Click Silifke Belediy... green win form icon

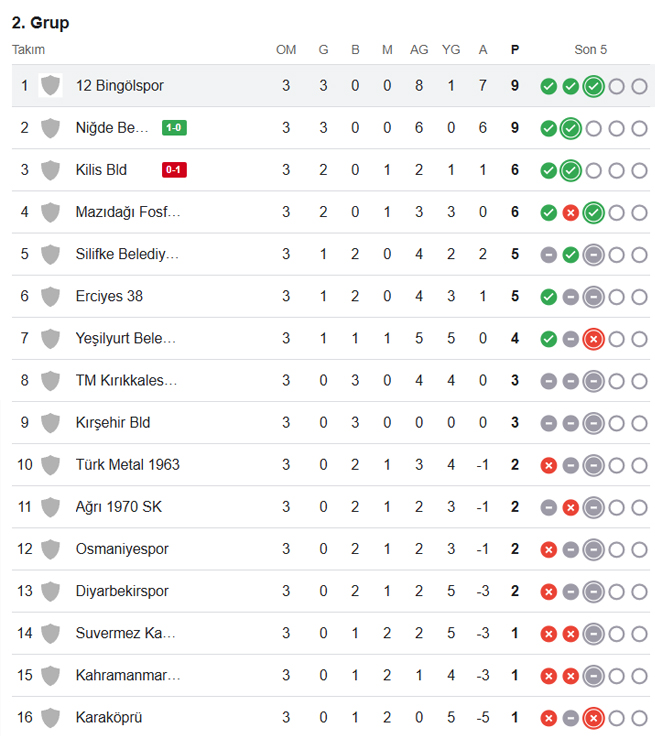click(570, 255)
